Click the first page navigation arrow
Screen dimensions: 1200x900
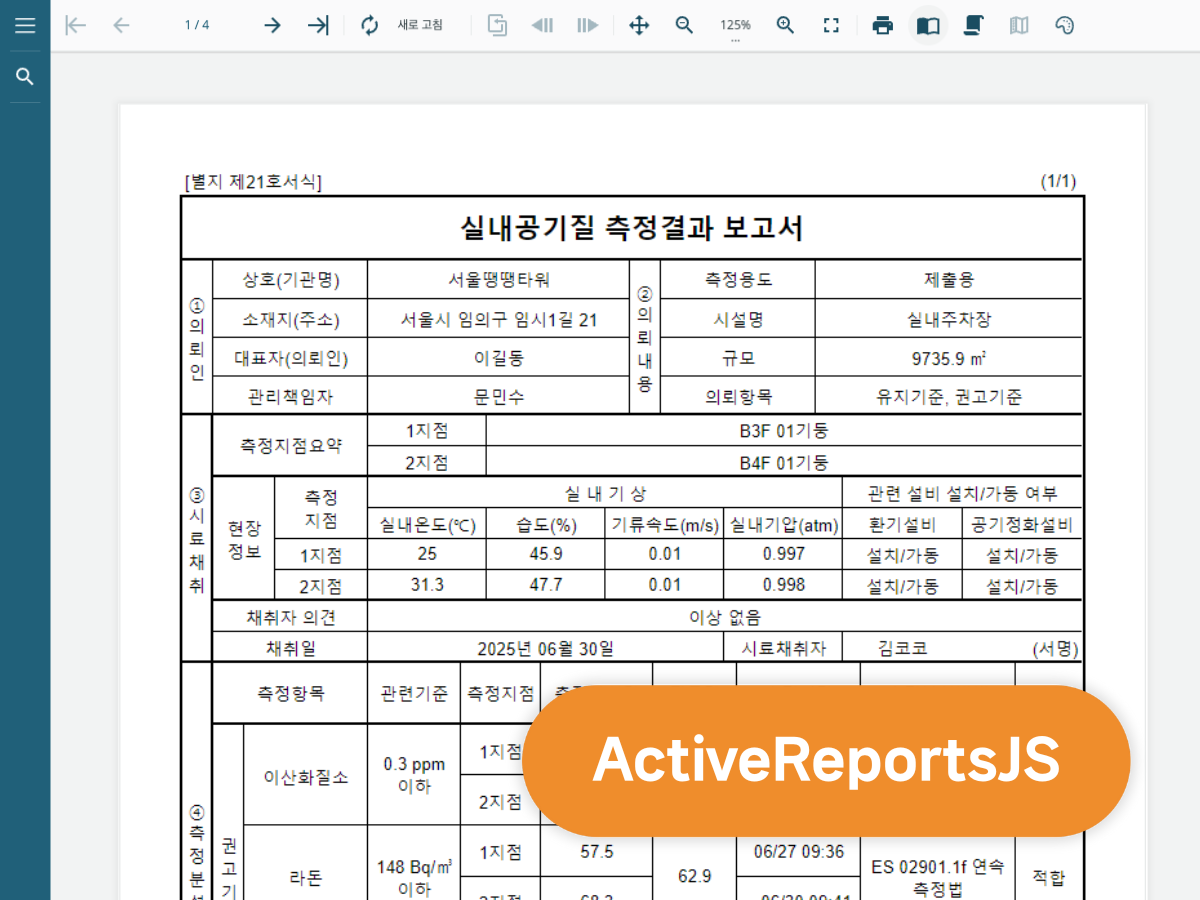point(75,25)
